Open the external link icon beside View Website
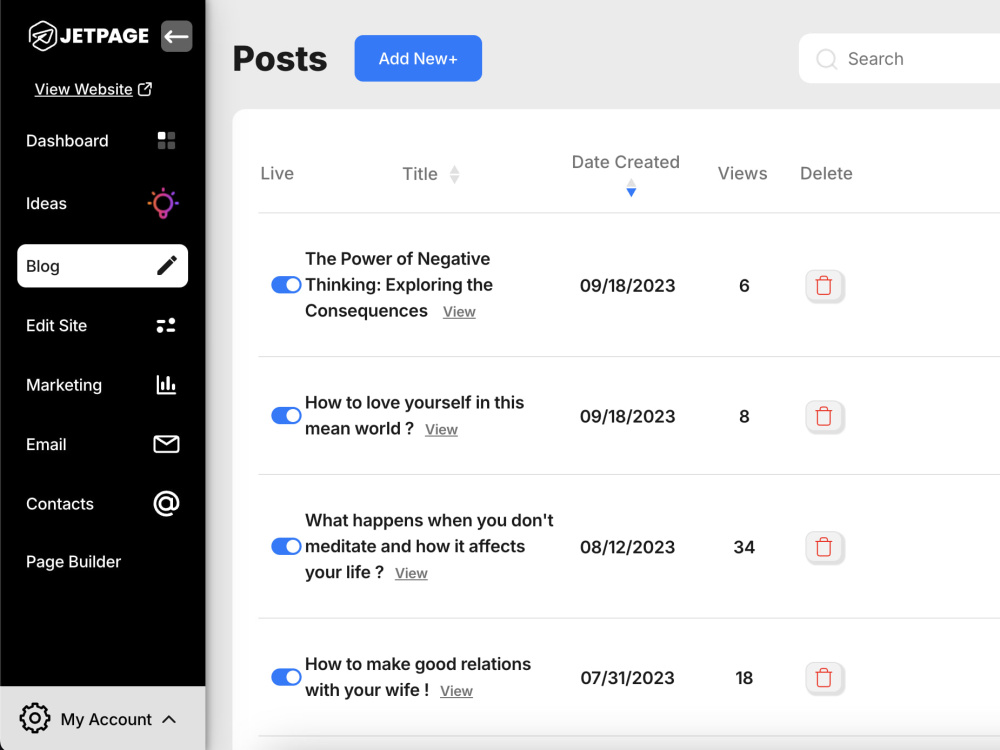The image size is (1000, 750). (145, 89)
